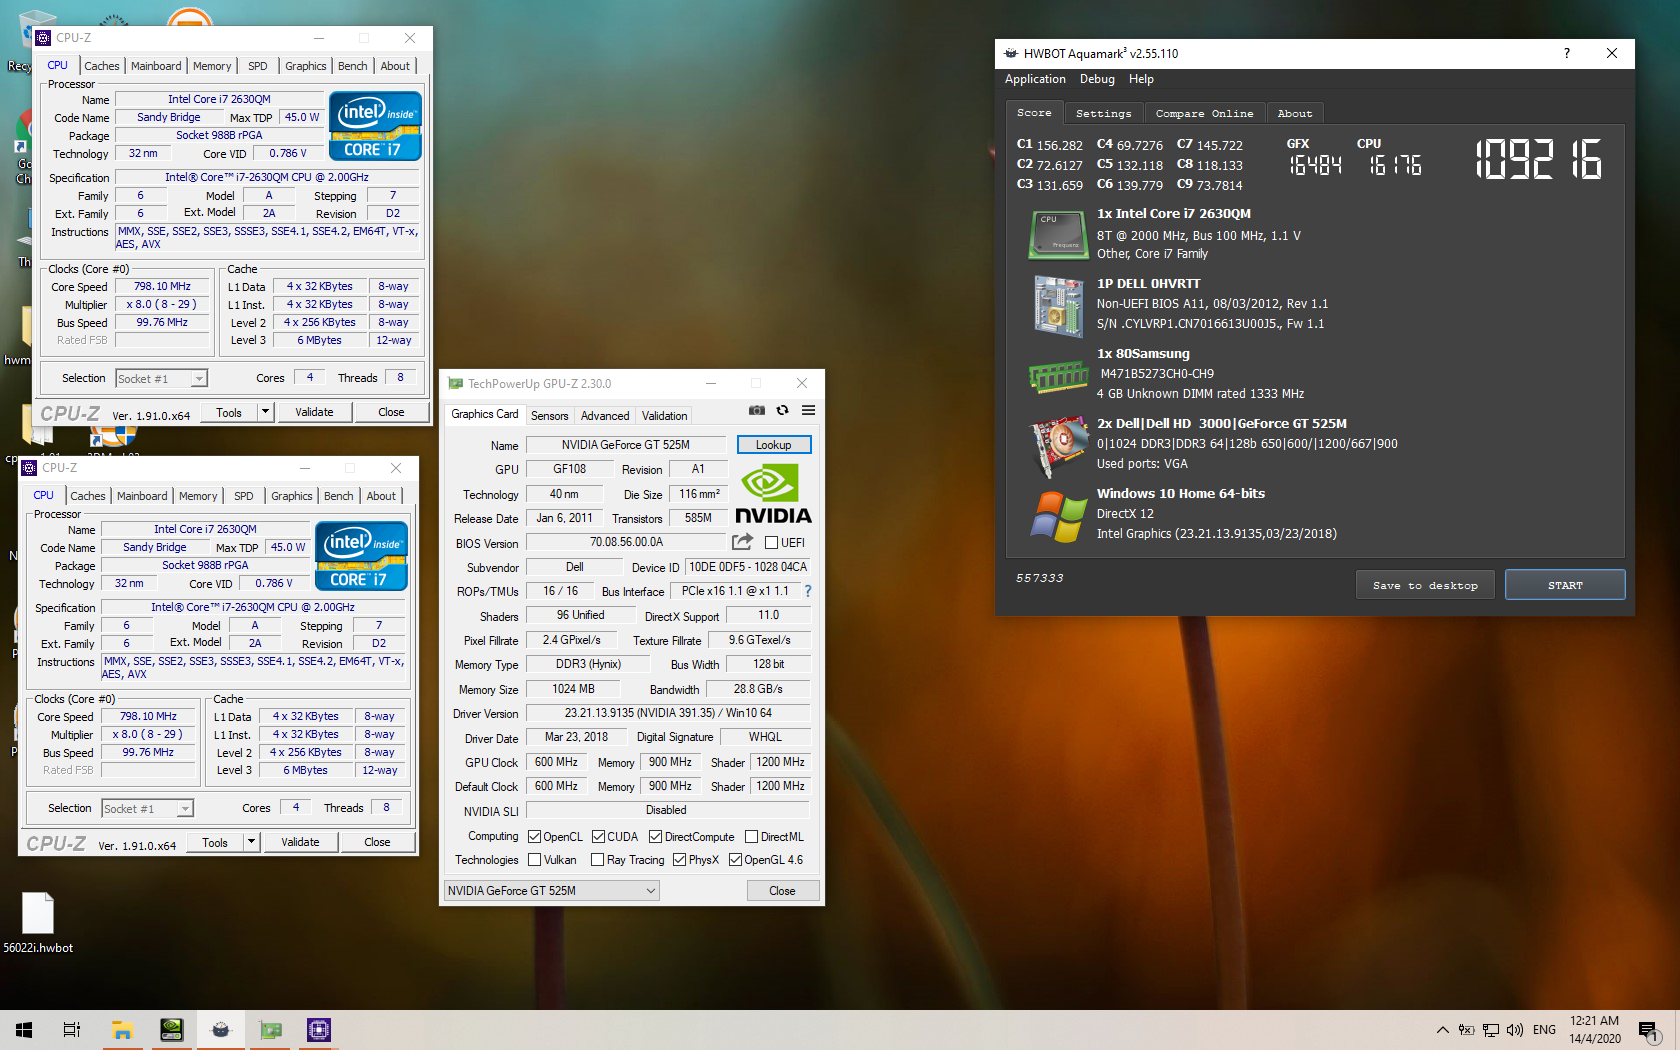The image size is (1680, 1050).
Task: Click Save to desktop in Aquamark
Action: pos(1425,586)
